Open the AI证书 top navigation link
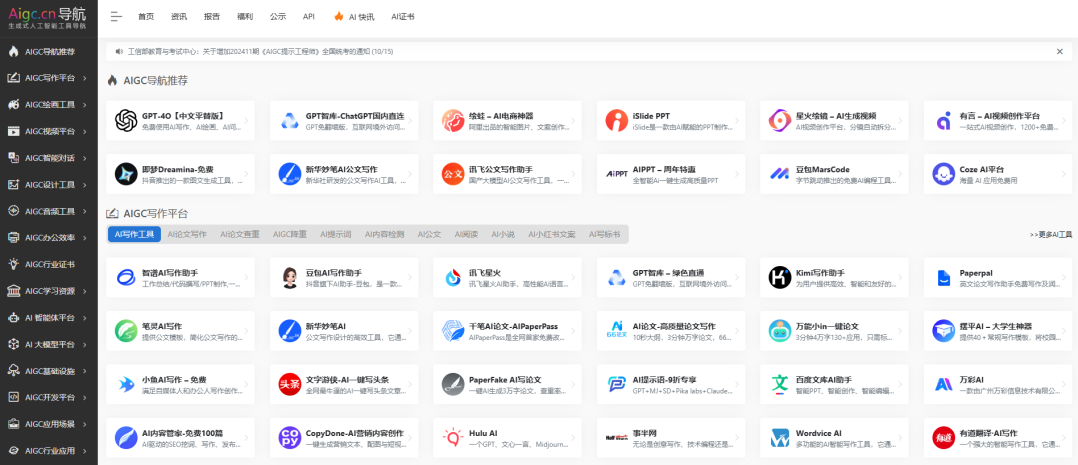The image size is (1078, 465). [403, 17]
